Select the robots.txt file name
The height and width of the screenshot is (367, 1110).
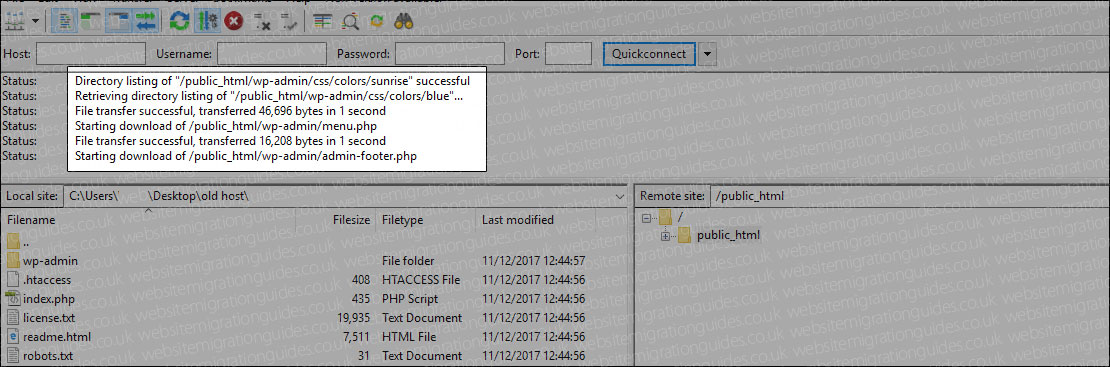pyautogui.click(x=48, y=356)
